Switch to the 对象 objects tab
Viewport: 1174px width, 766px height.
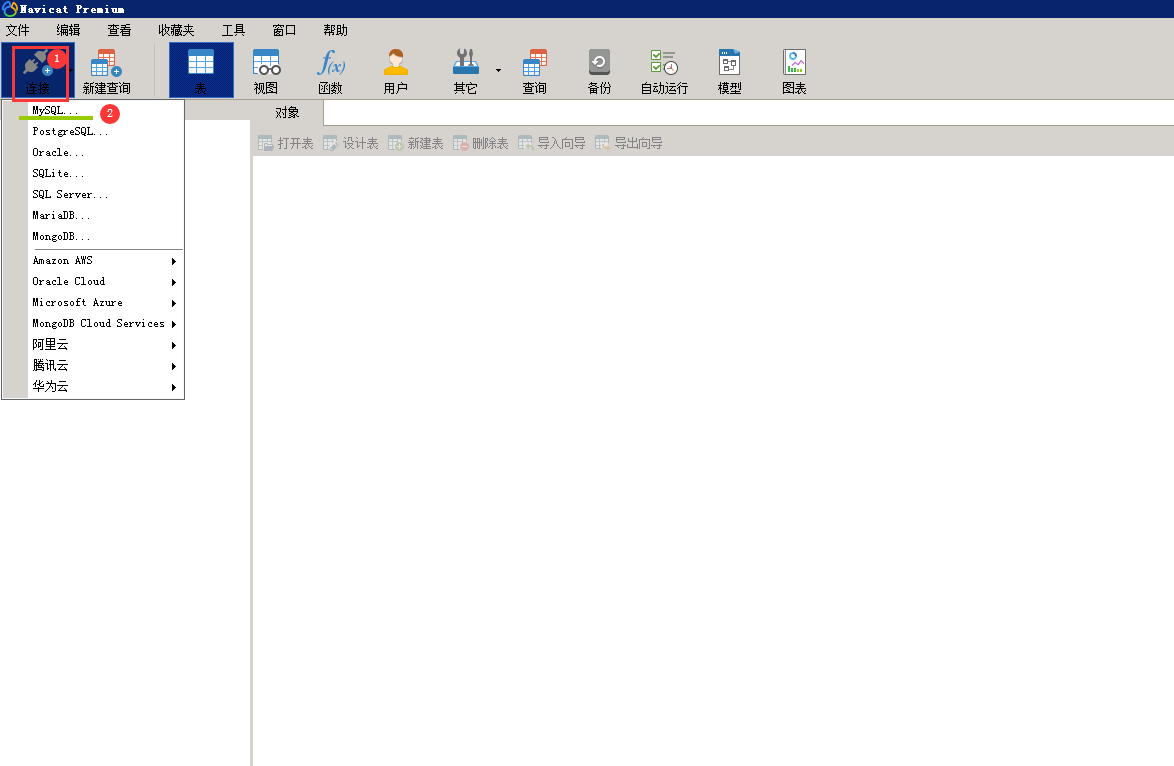pyautogui.click(x=288, y=112)
